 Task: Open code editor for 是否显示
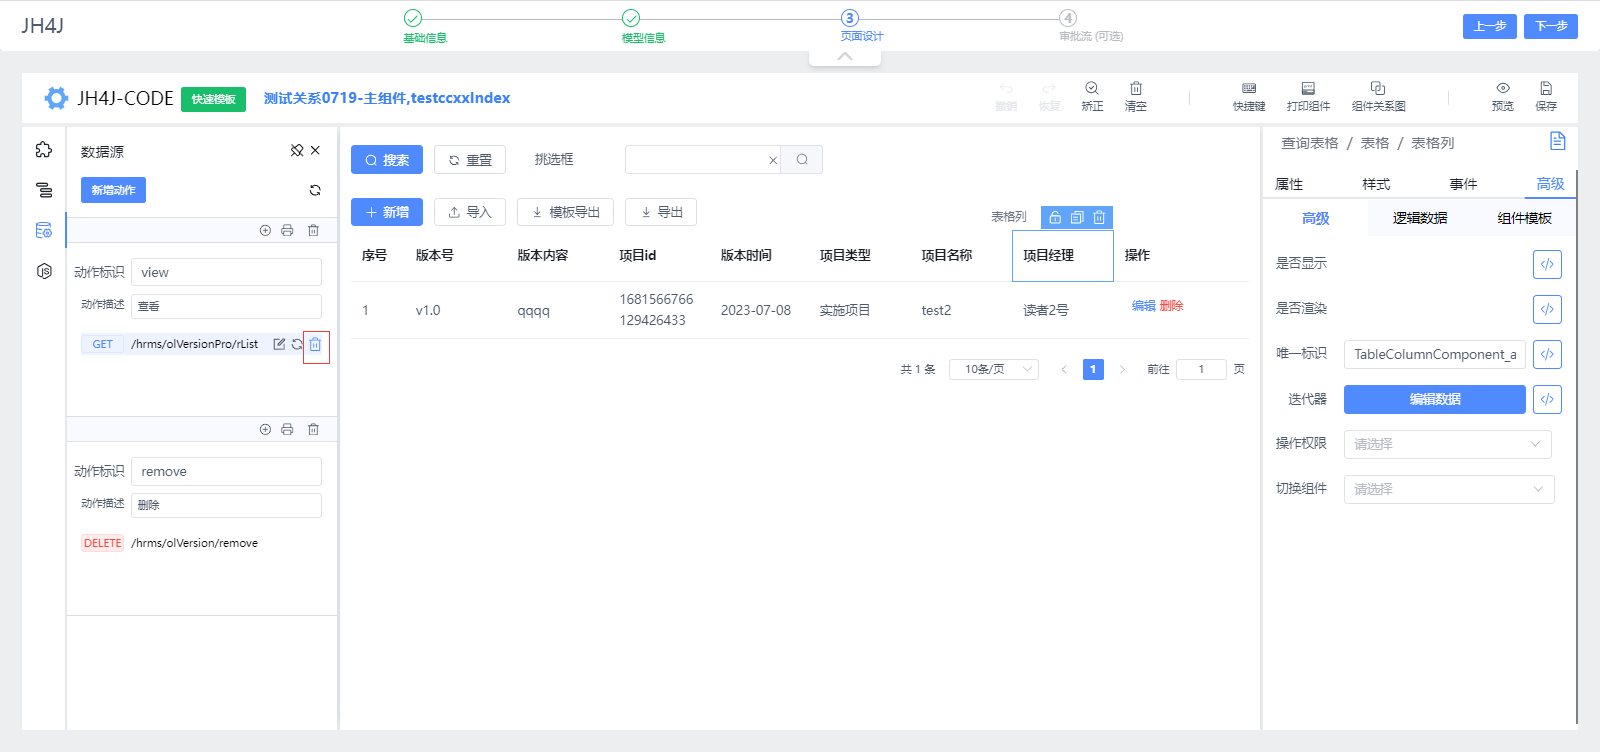click(x=1547, y=264)
